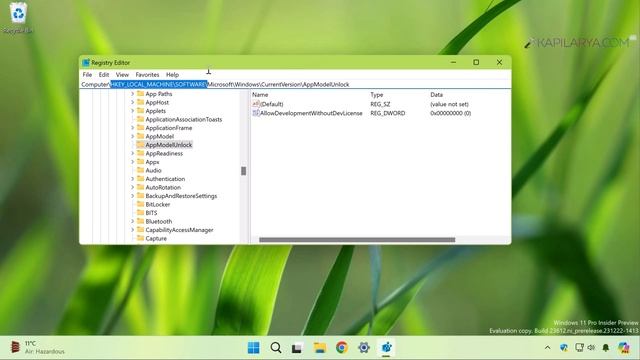The image size is (640, 360).
Task: Select the Authentication key label
Action: point(165,179)
